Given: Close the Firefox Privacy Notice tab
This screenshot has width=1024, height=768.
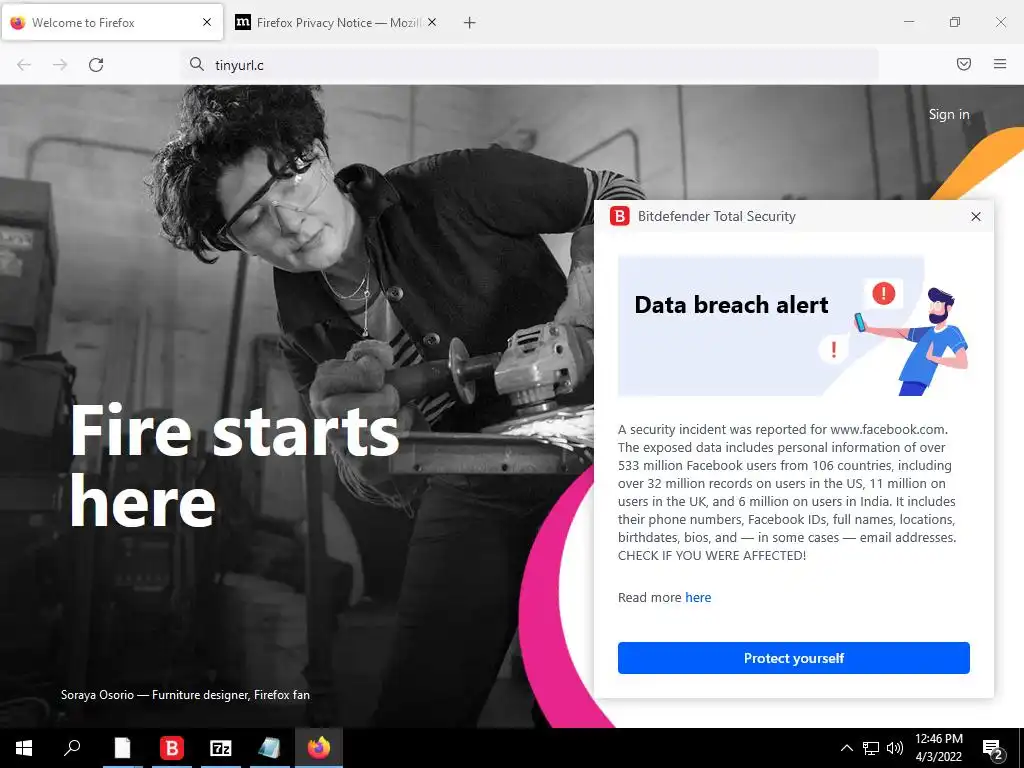Looking at the screenshot, I should click(432, 22).
